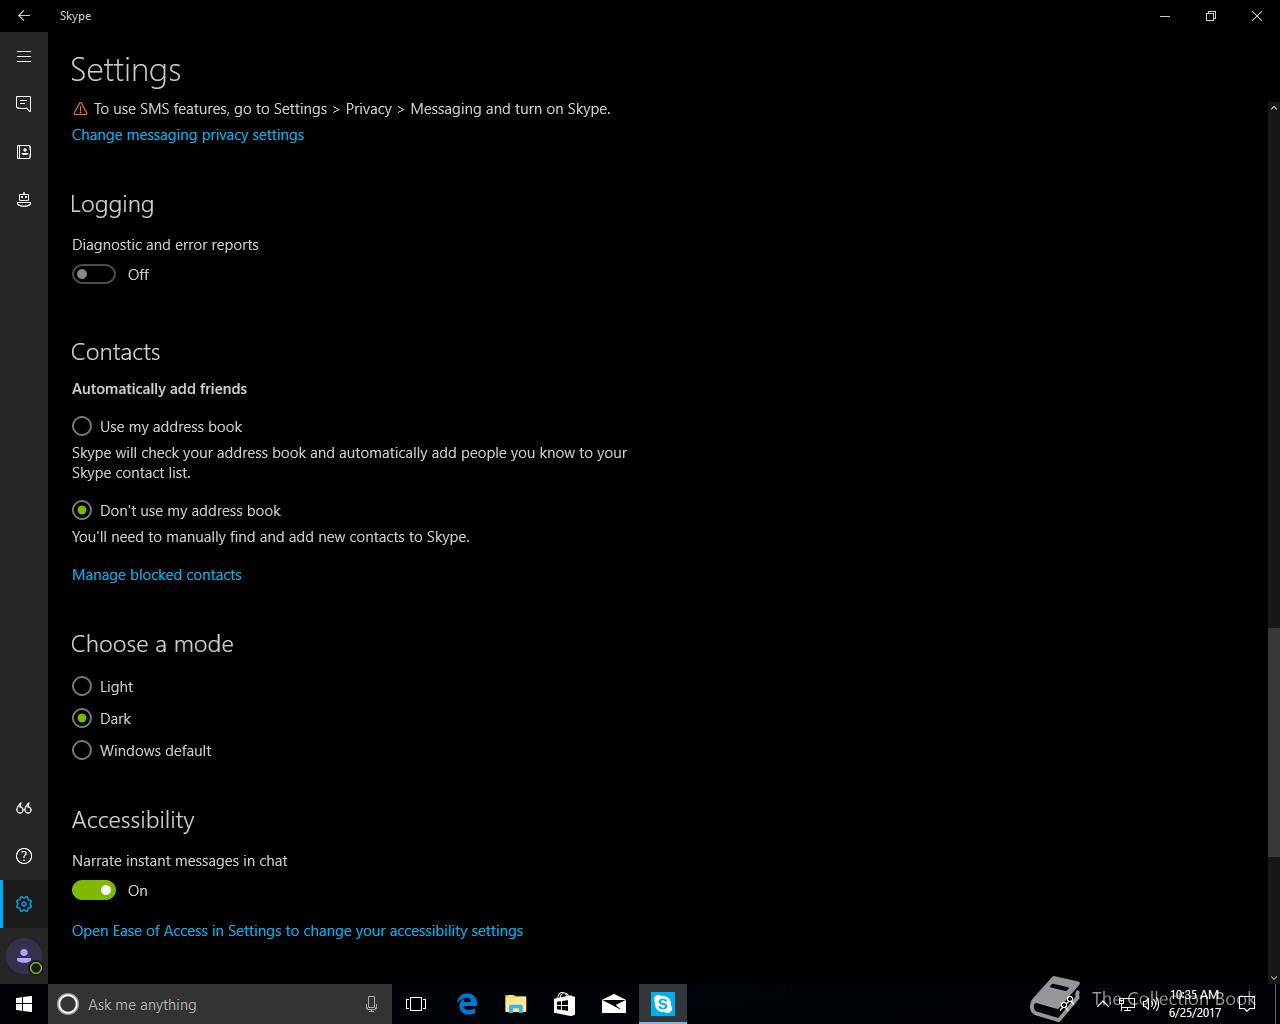This screenshot has width=1280, height=1024.
Task: Click the Narrate instant messages in chat label
Action: click(180, 861)
